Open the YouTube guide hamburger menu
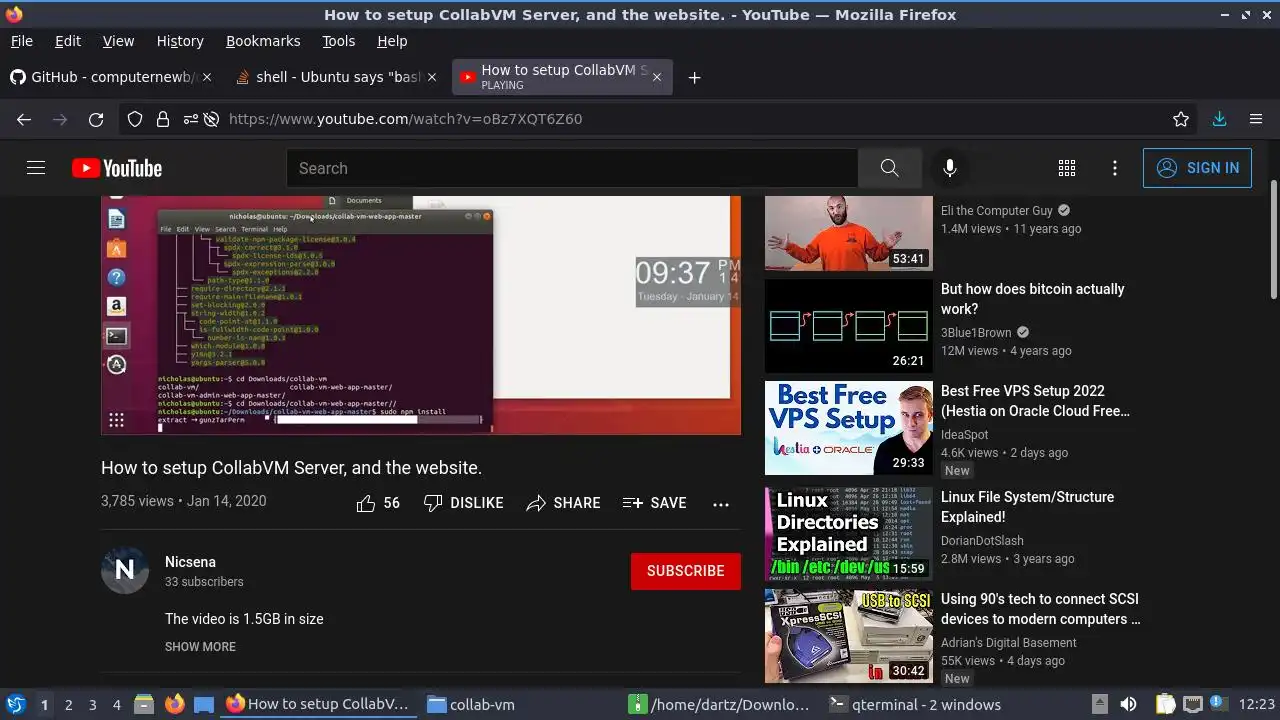The width and height of the screenshot is (1280, 720). [x=36, y=168]
